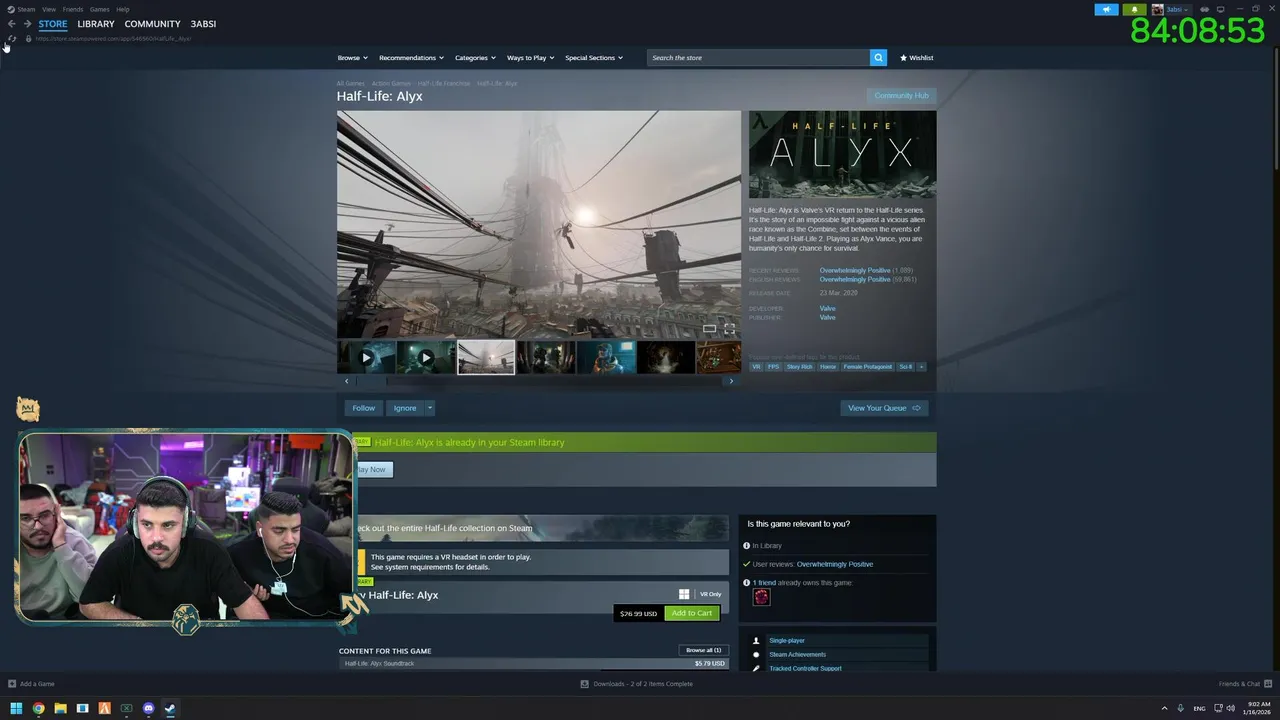Switch to the LIBRARY tab
This screenshot has width=1280, height=720.
pos(96,24)
